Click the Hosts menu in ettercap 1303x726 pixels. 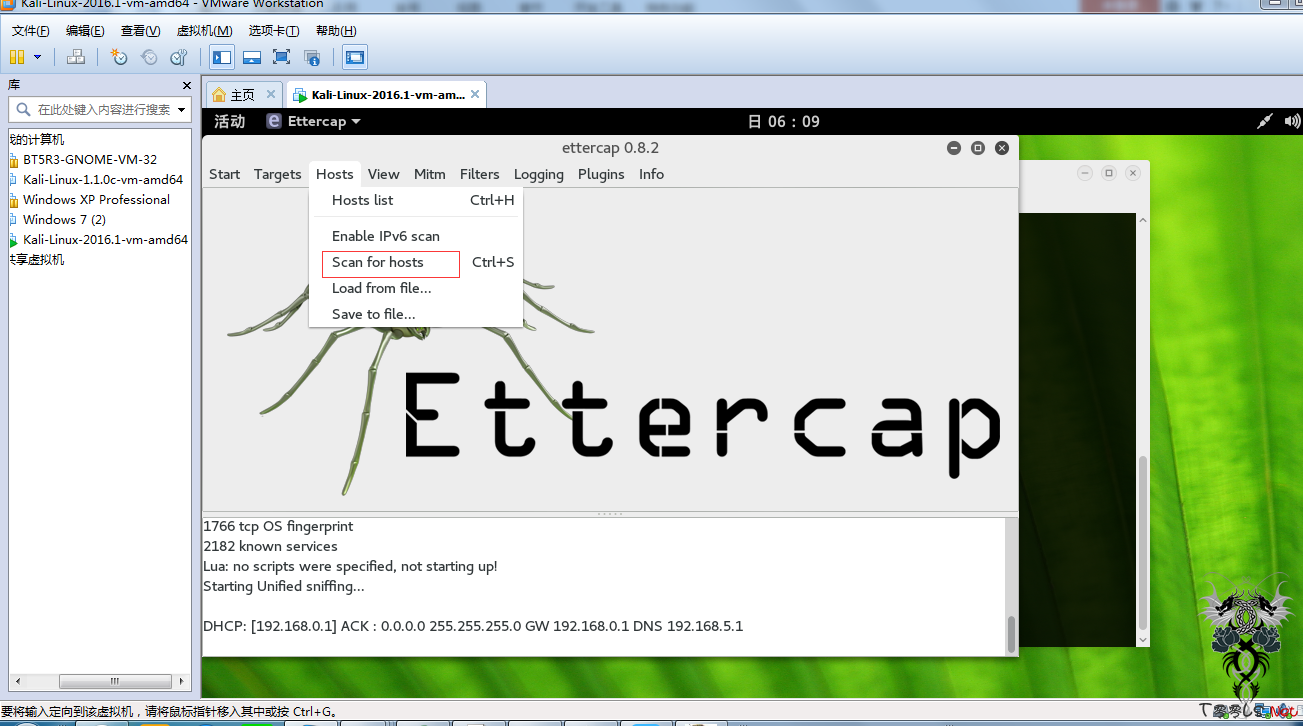click(335, 174)
